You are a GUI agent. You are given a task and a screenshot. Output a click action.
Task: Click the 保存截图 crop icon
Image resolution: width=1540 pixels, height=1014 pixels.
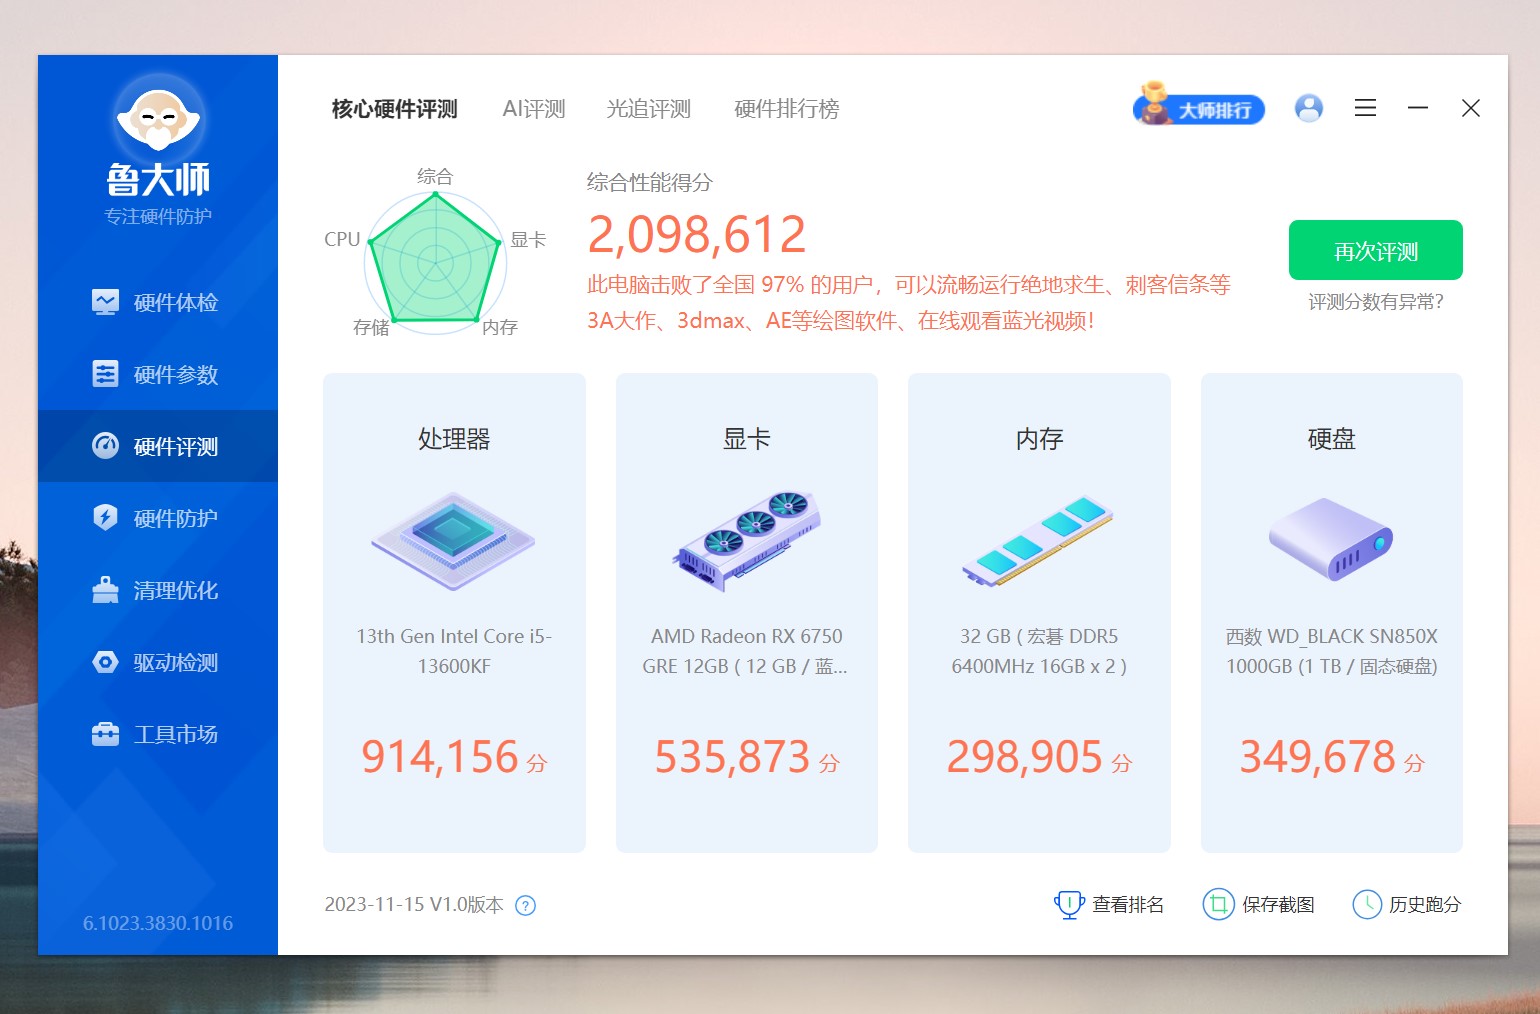click(x=1218, y=905)
